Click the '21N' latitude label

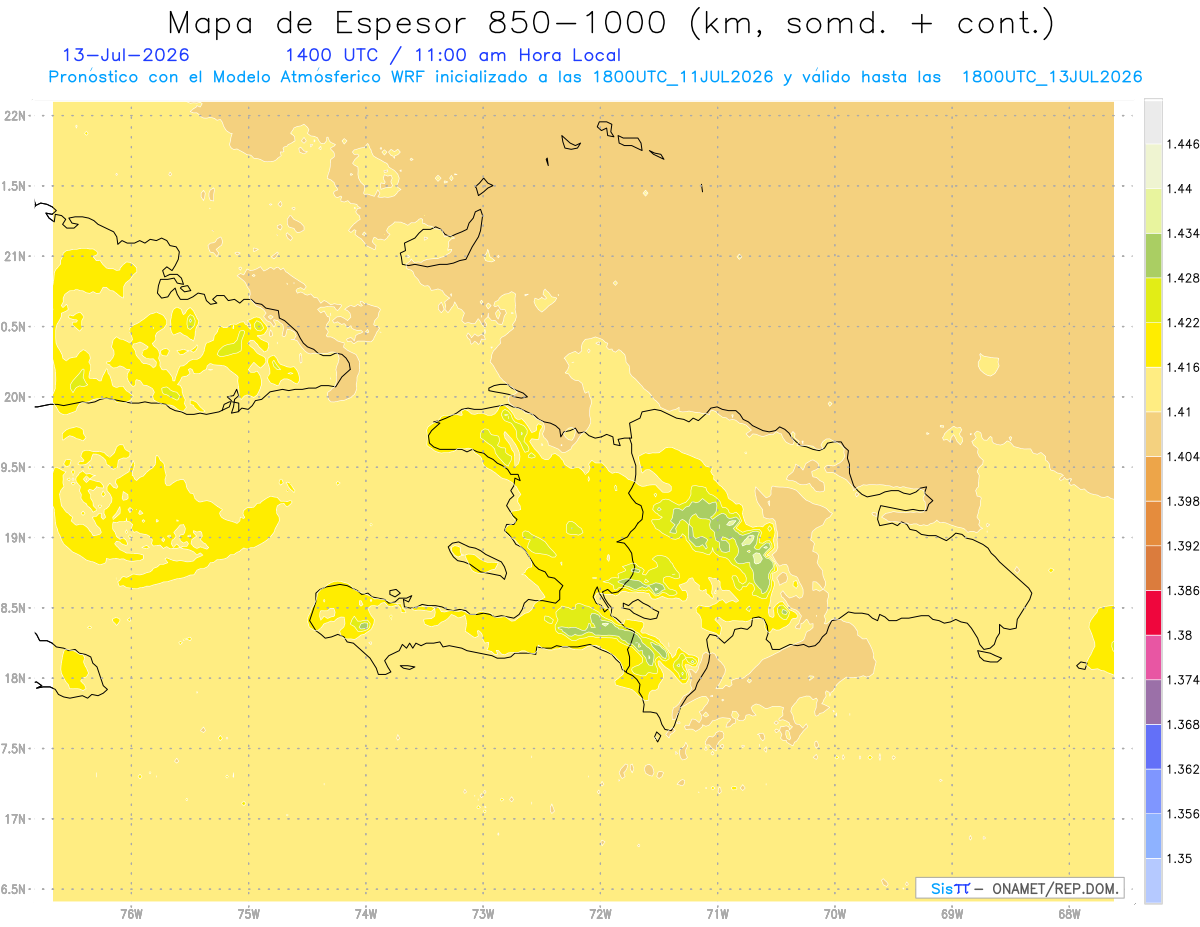point(16,256)
